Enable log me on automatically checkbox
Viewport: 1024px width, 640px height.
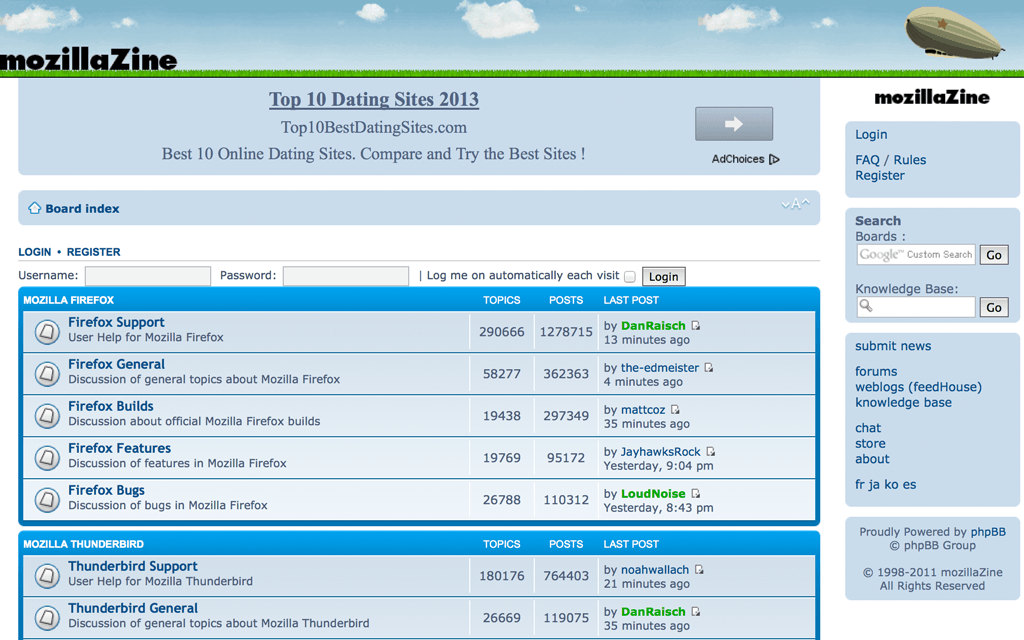630,277
